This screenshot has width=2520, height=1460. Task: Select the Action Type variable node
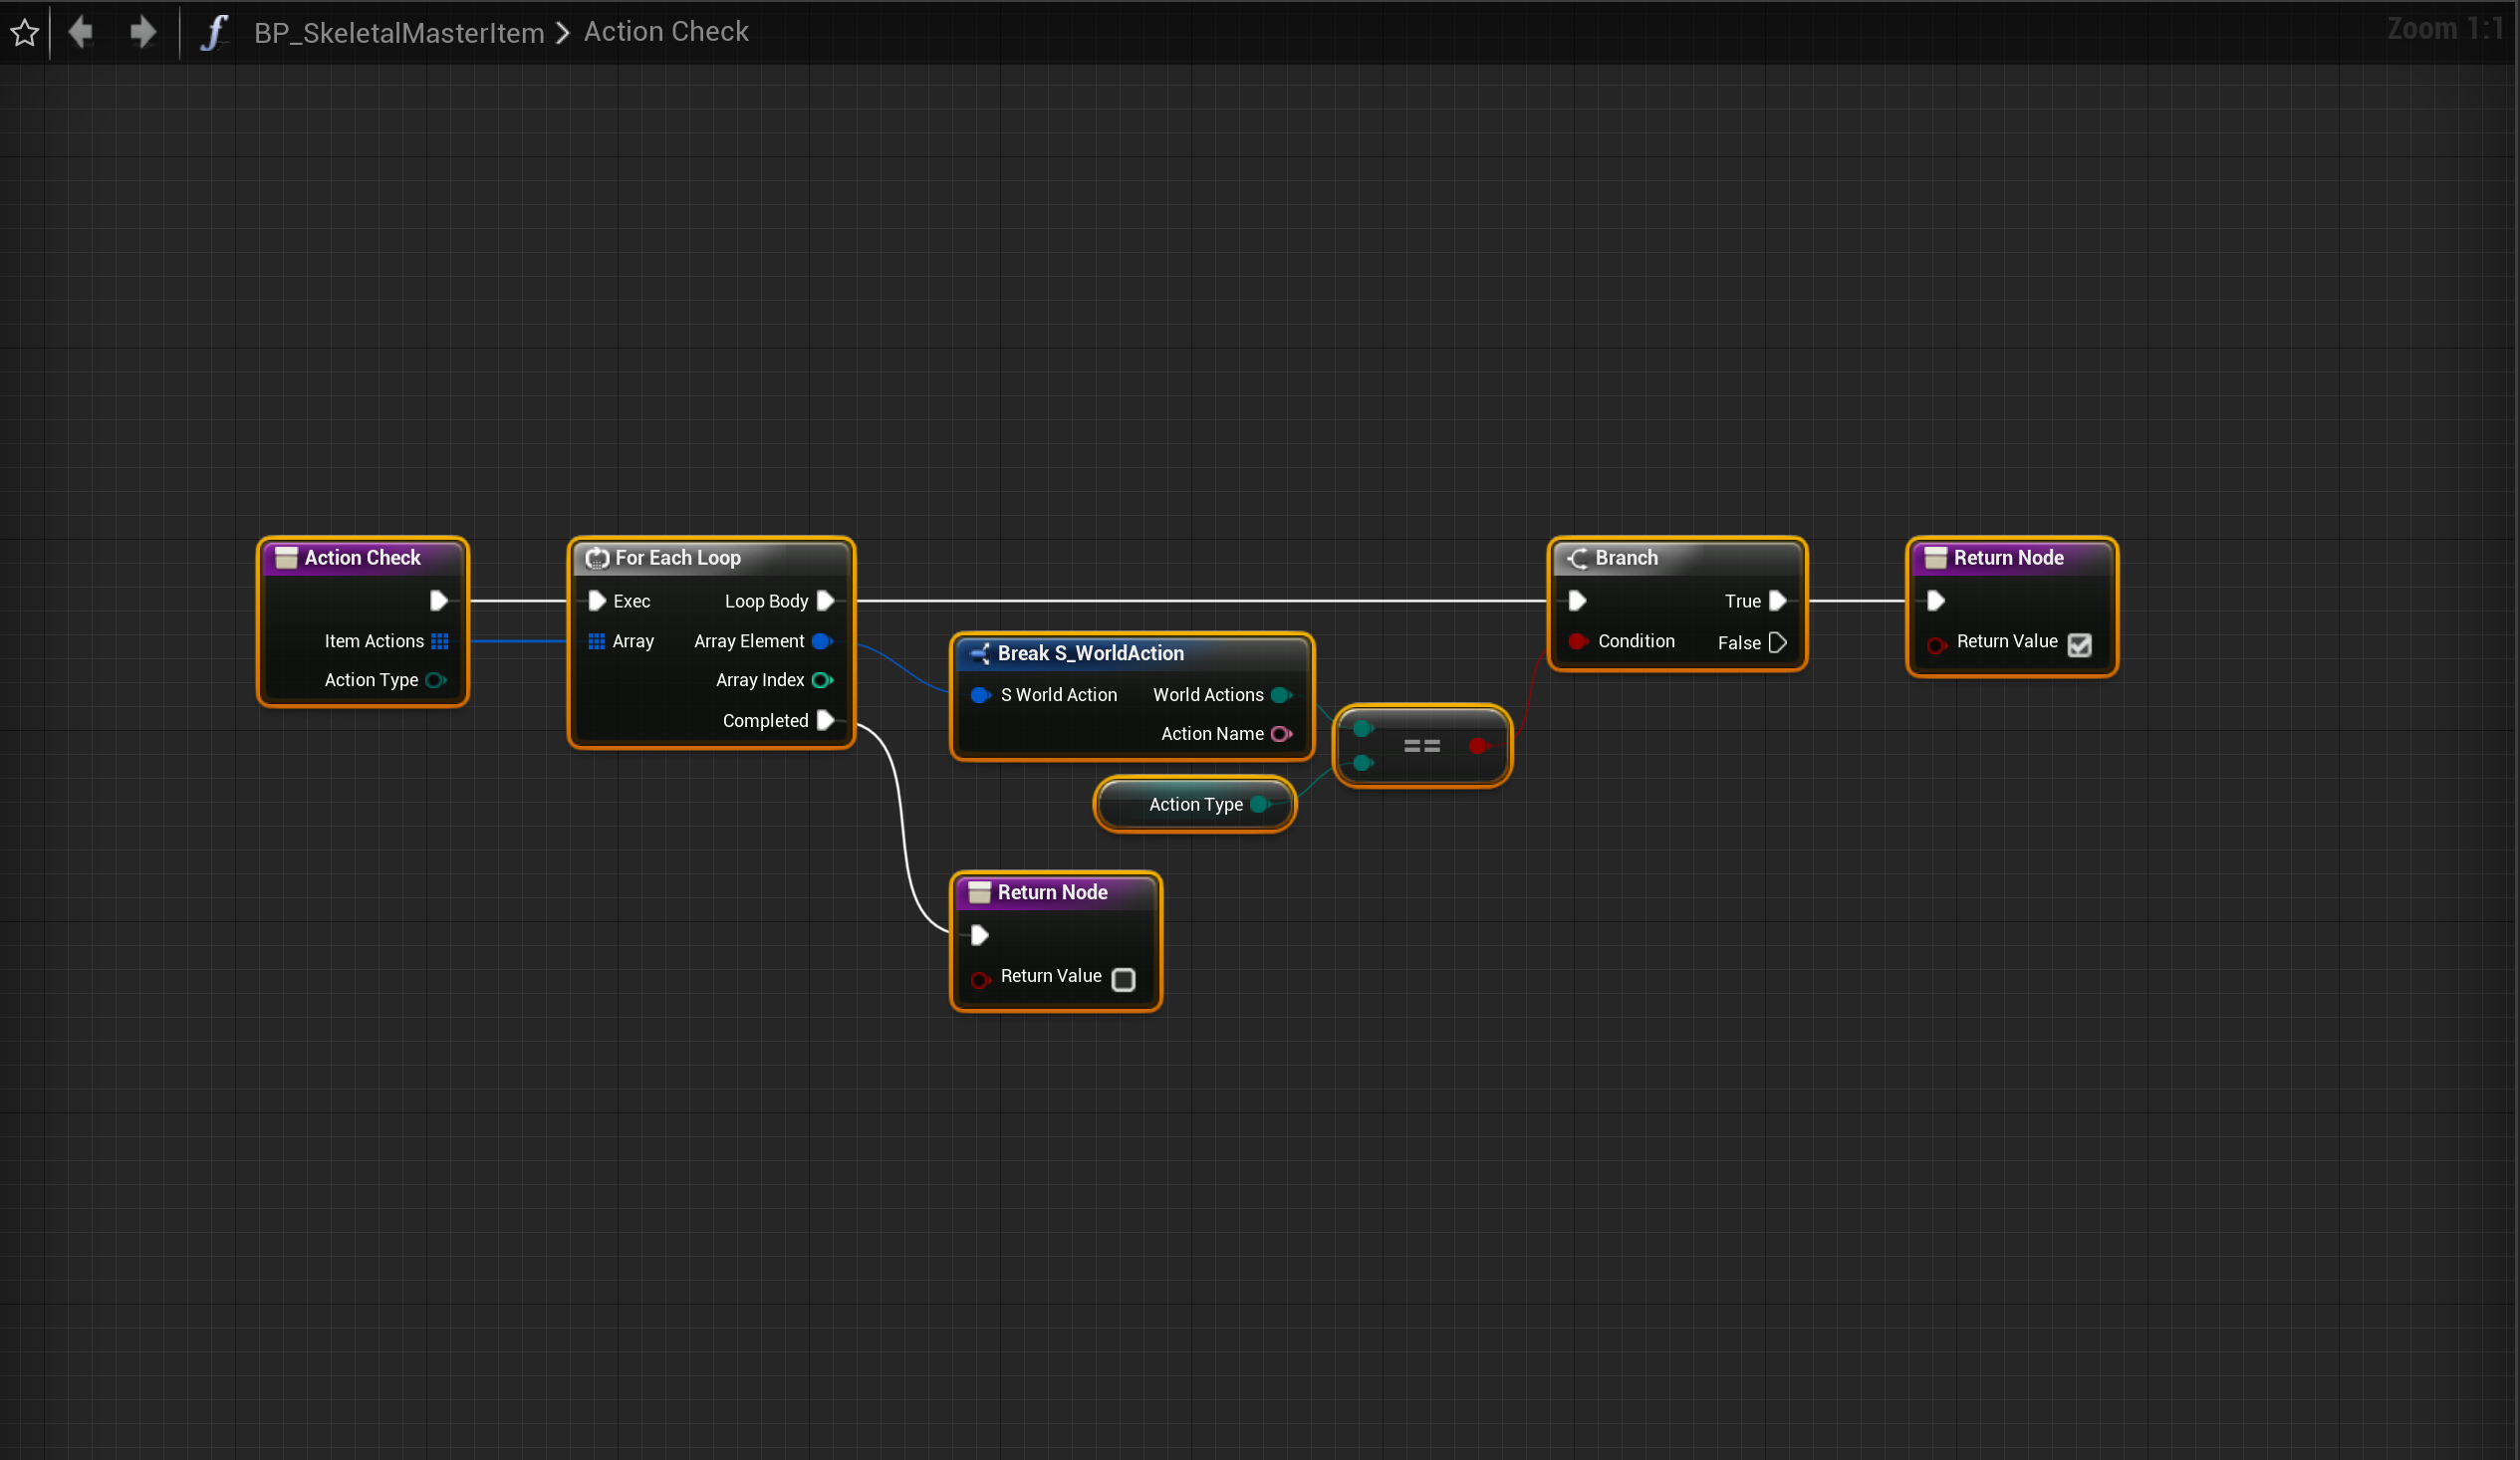(x=1194, y=804)
